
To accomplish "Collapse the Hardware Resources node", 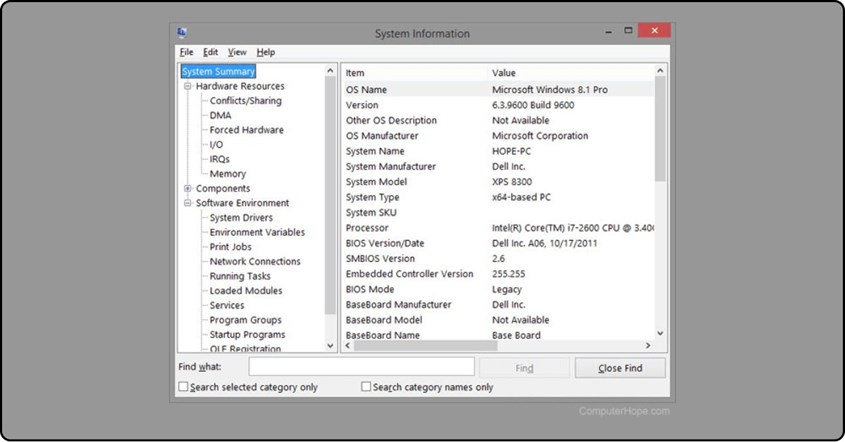I will 188,86.
